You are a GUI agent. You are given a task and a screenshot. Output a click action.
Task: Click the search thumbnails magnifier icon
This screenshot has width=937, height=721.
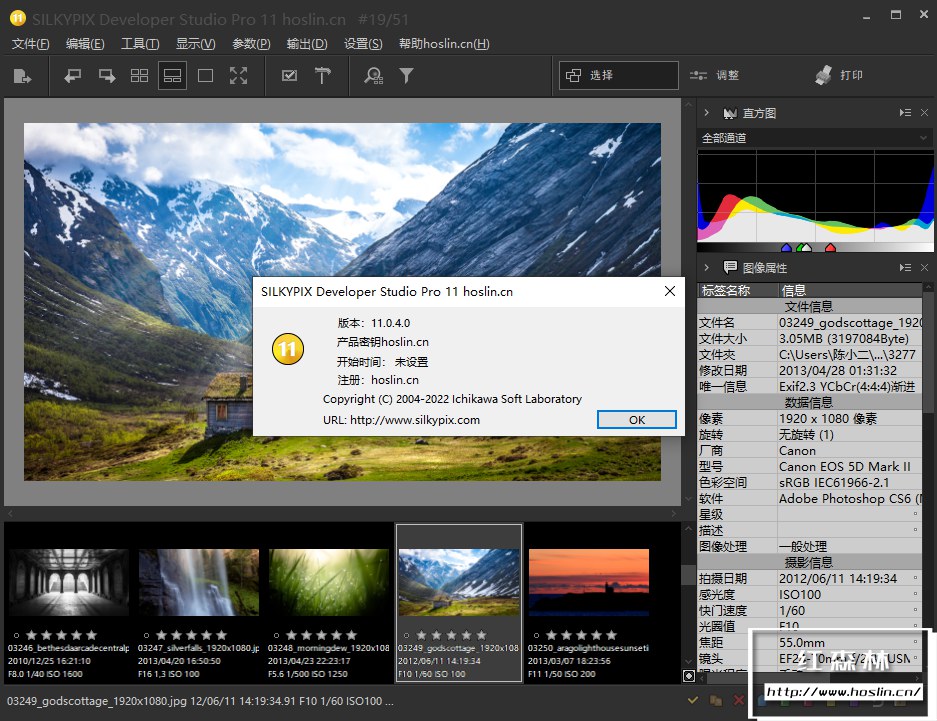[373, 76]
